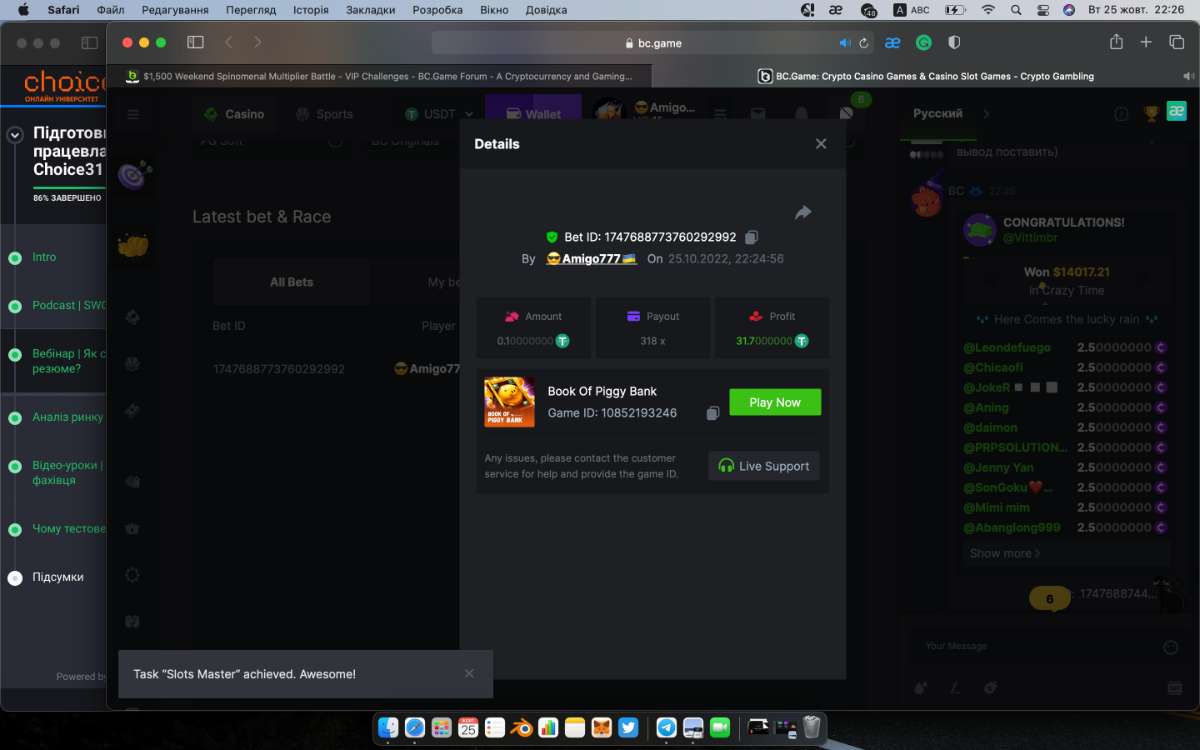
Task: Open the Історія menu
Action: (x=311, y=10)
